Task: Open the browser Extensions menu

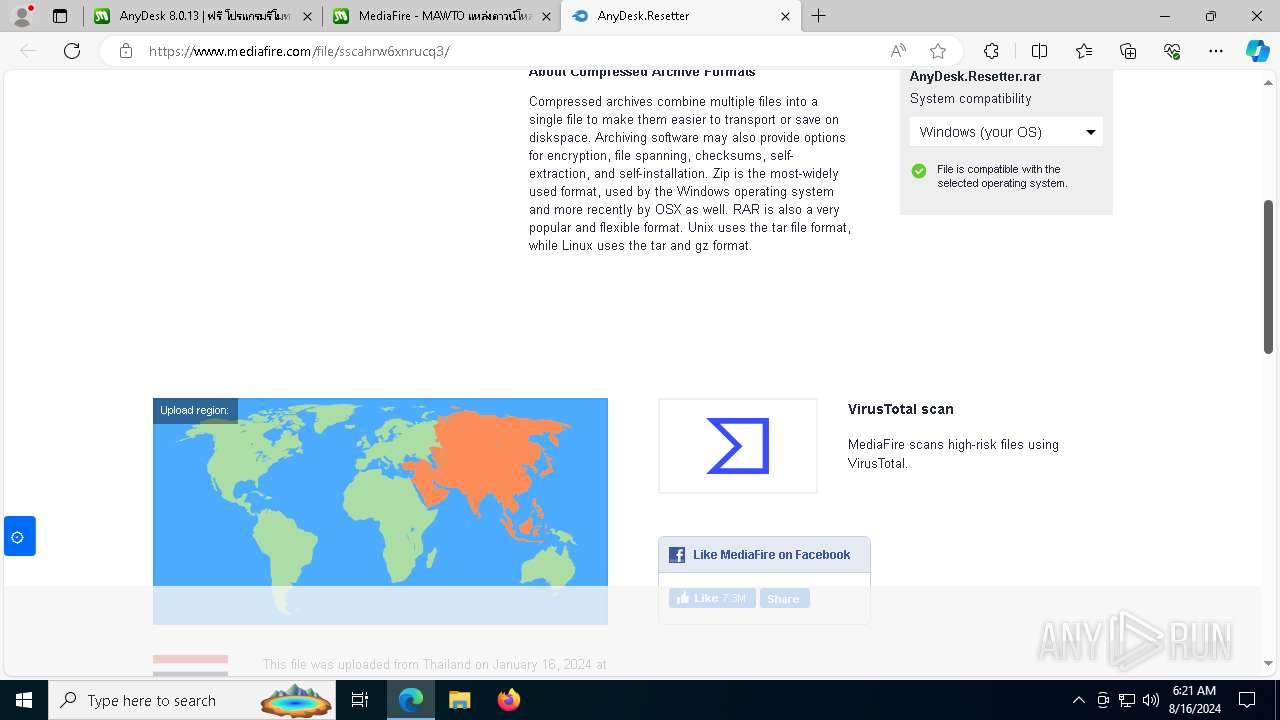Action: tap(991, 51)
